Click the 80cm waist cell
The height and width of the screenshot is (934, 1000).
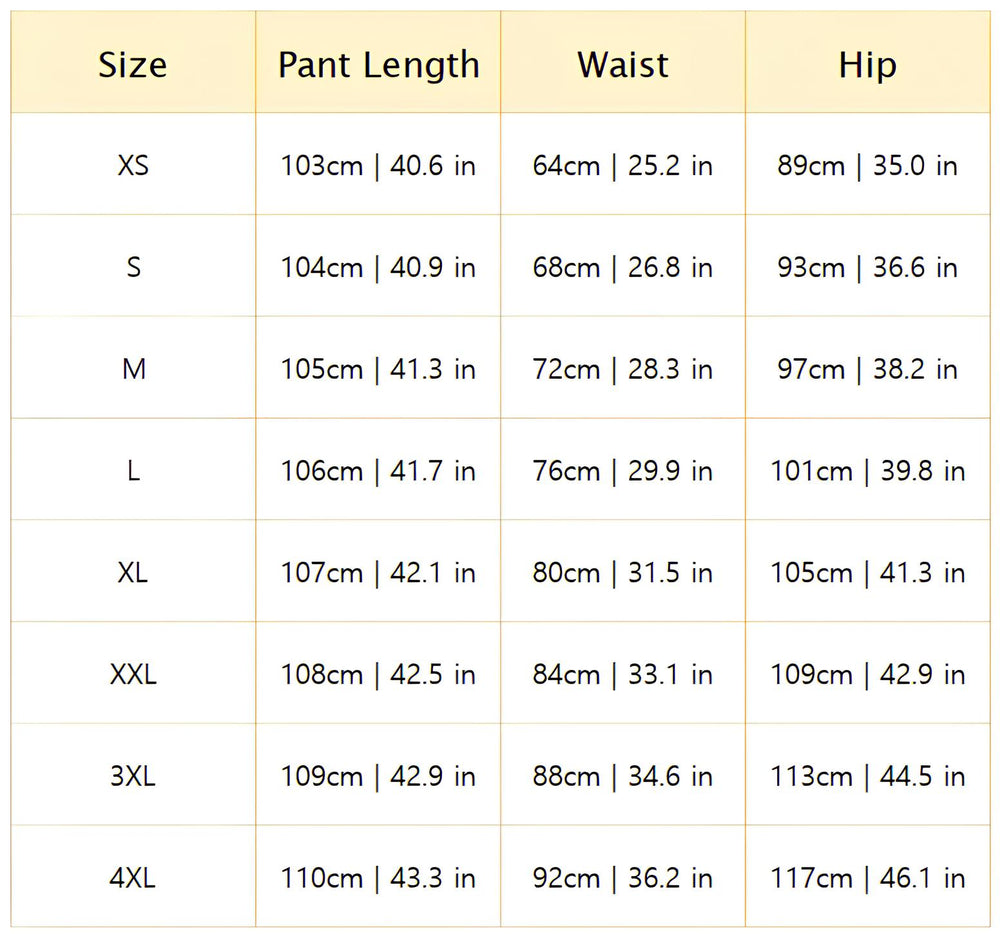click(623, 573)
